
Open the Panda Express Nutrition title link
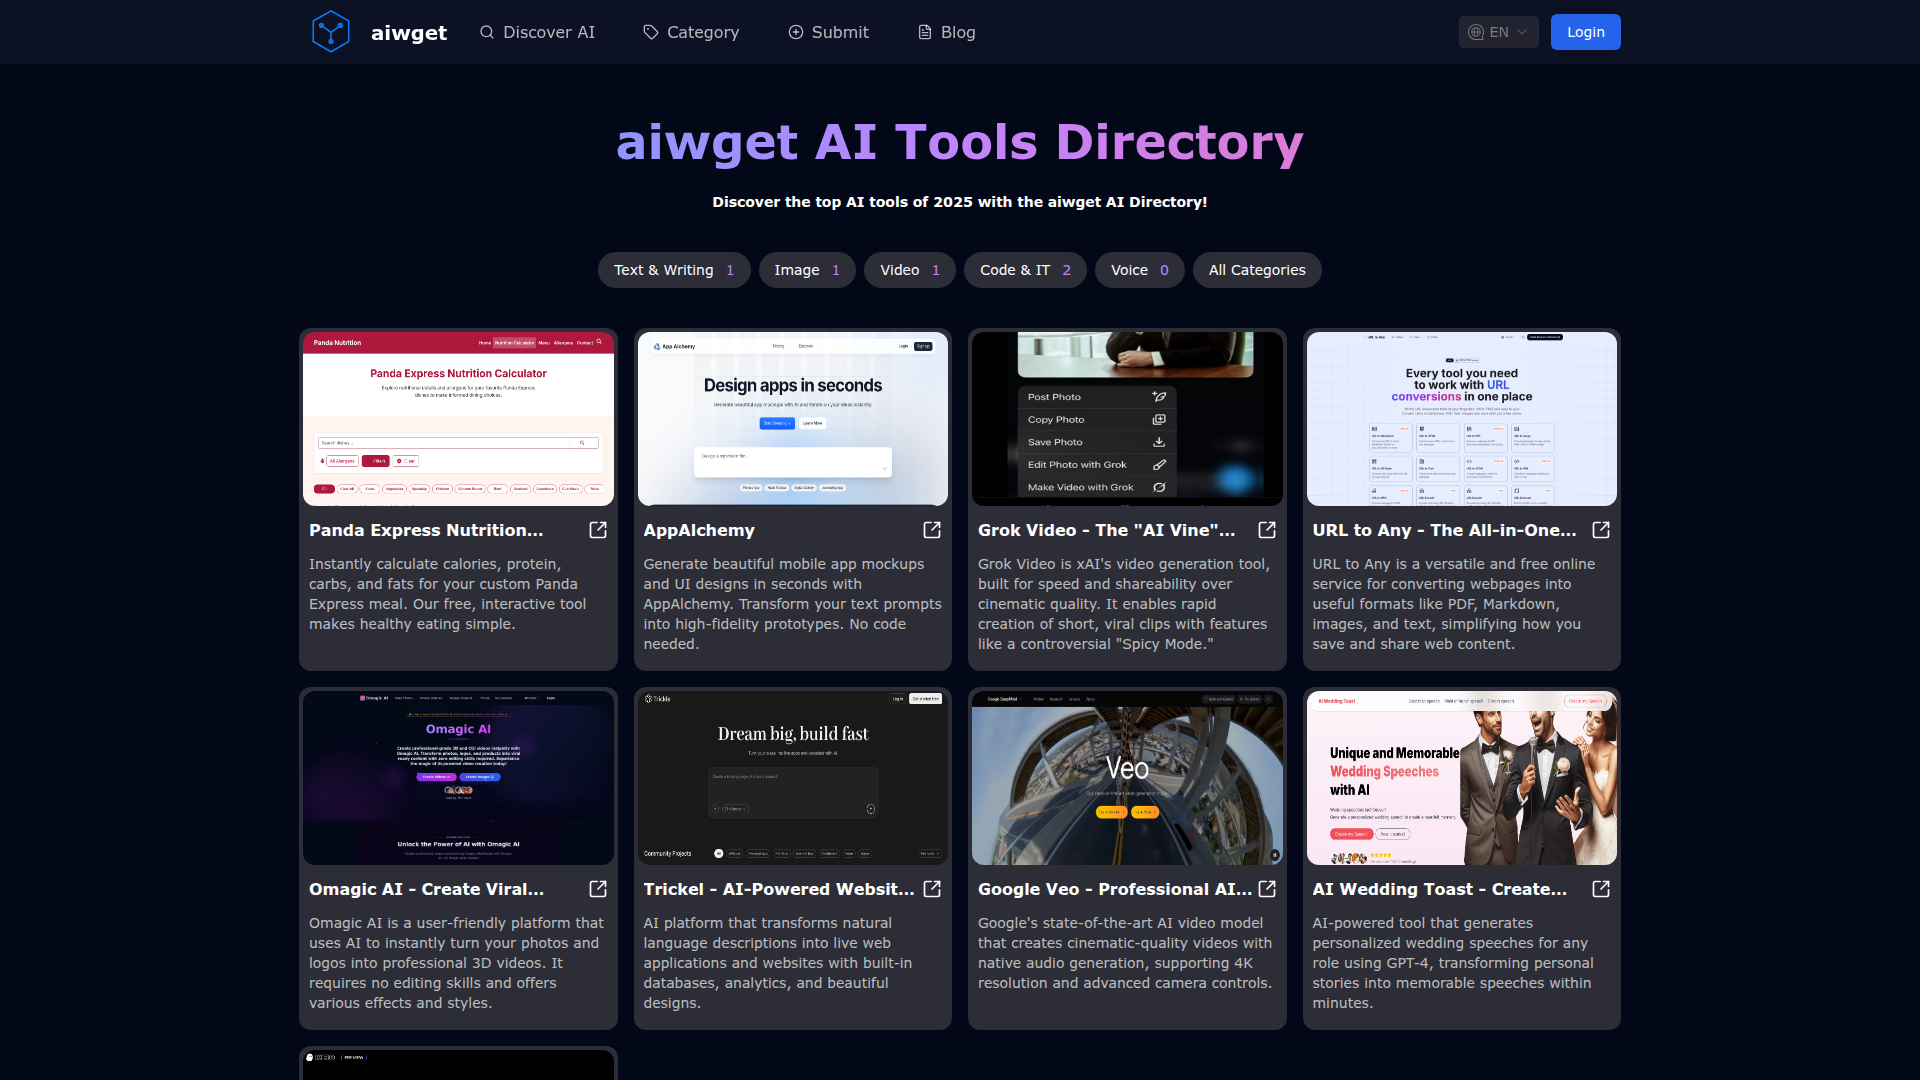[426, 530]
